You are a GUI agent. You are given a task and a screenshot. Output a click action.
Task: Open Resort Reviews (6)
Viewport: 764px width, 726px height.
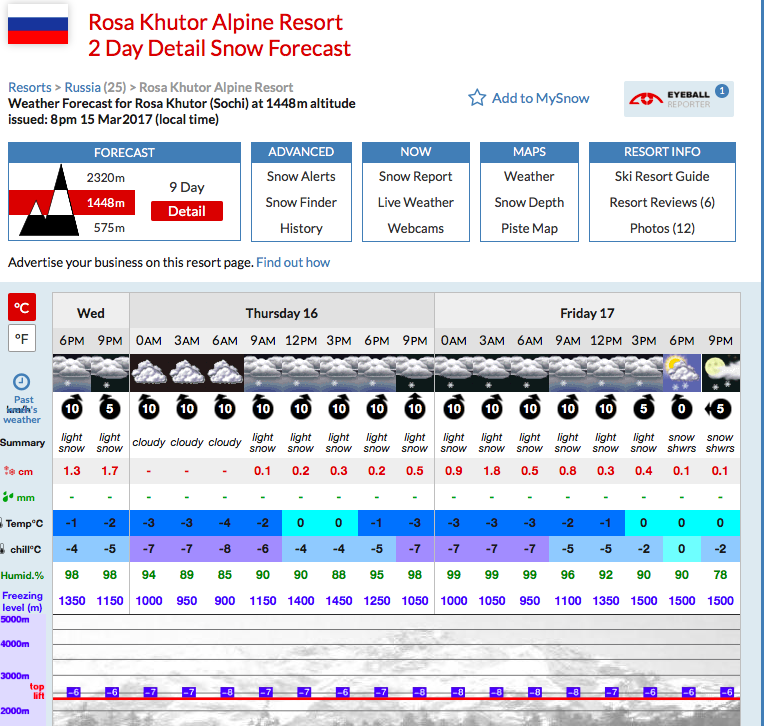click(x=662, y=202)
